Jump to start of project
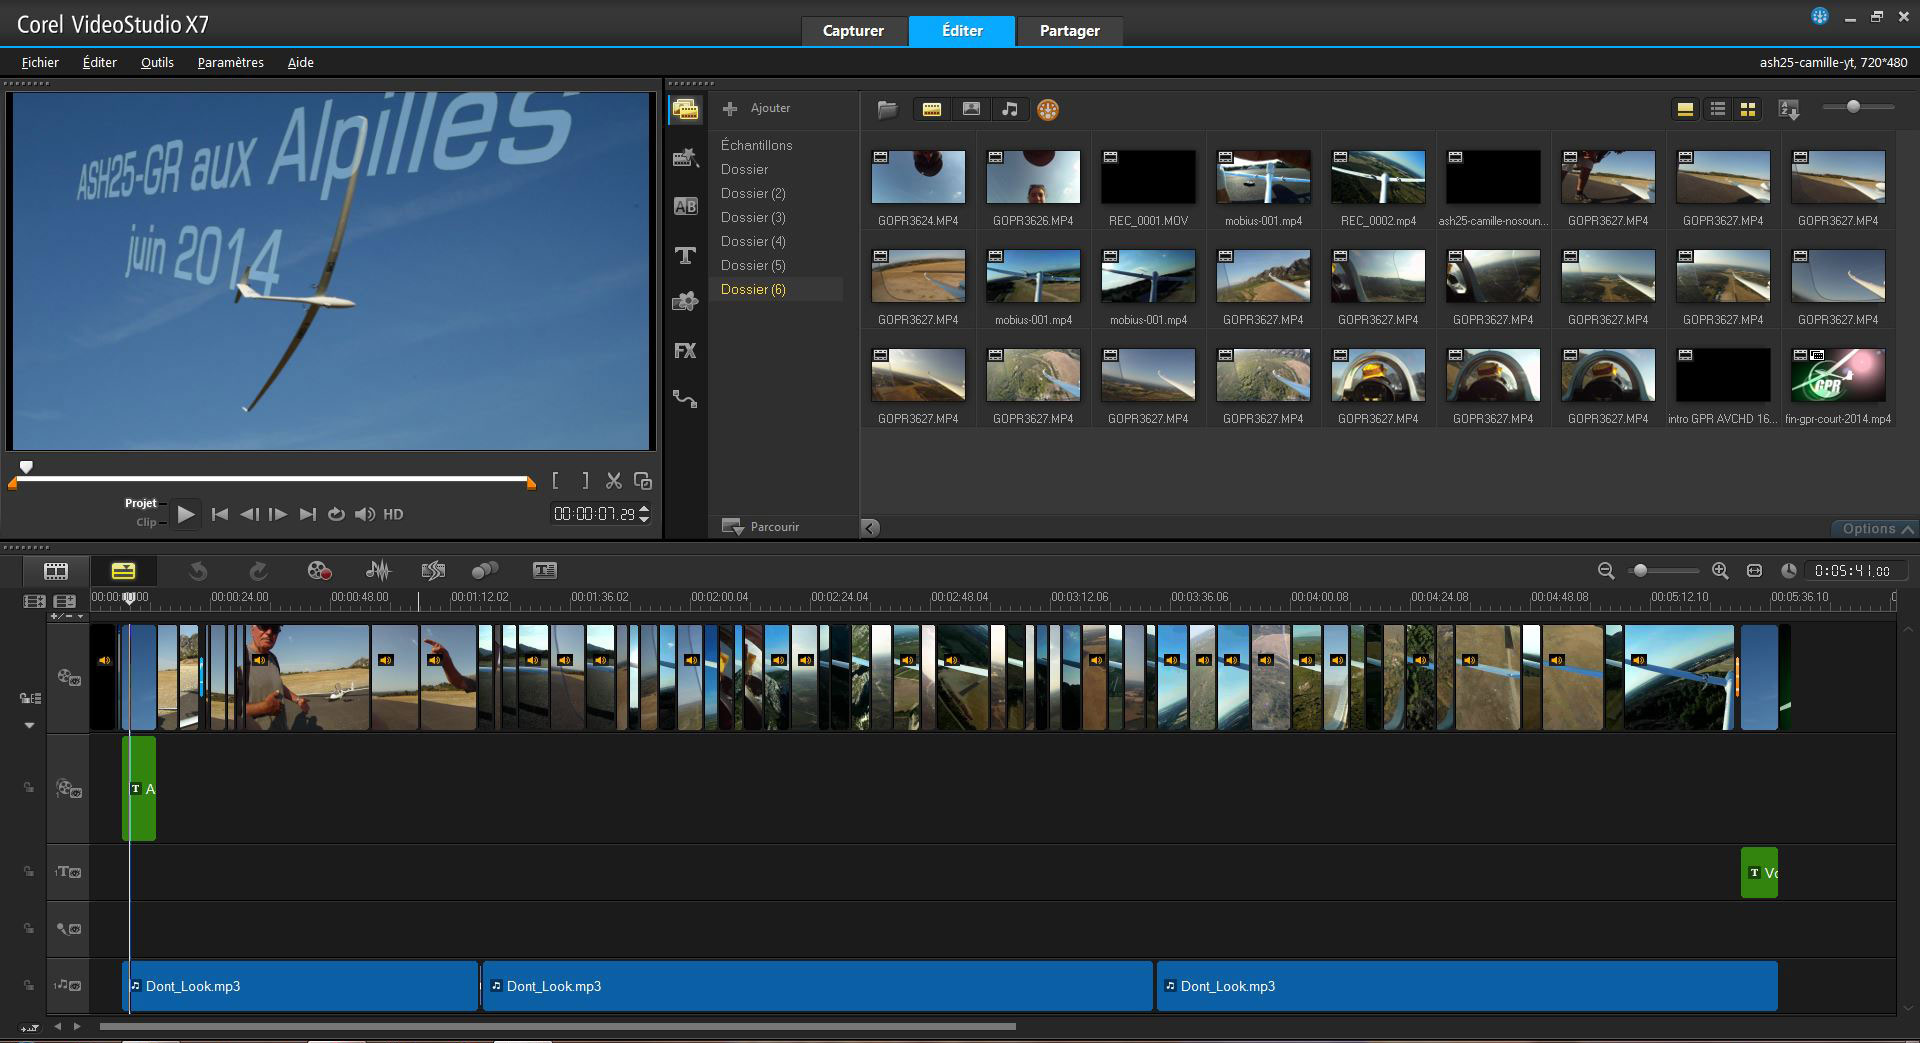 click(220, 515)
